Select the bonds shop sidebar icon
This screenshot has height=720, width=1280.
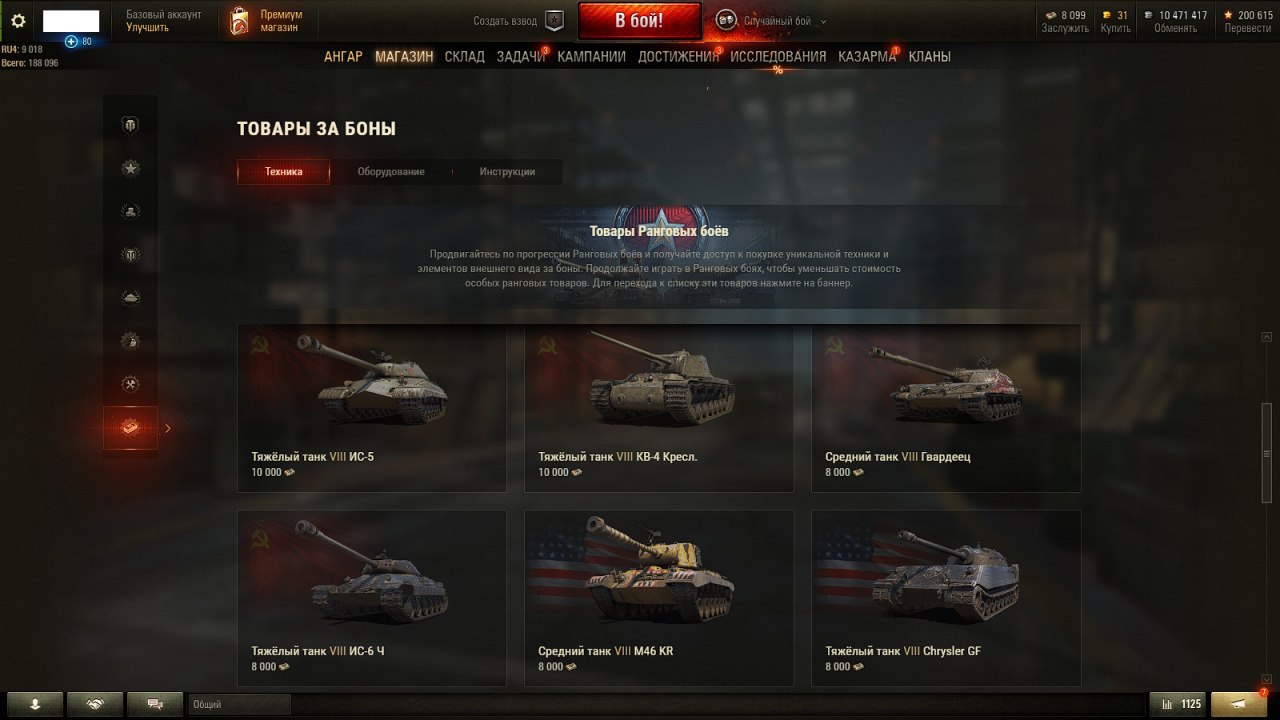pyautogui.click(x=130, y=427)
